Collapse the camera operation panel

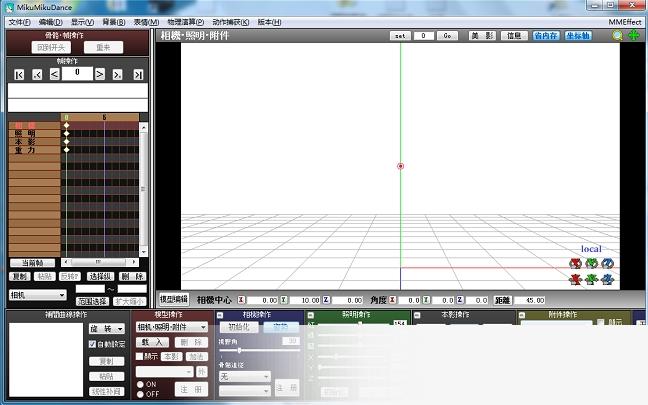click(x=220, y=315)
